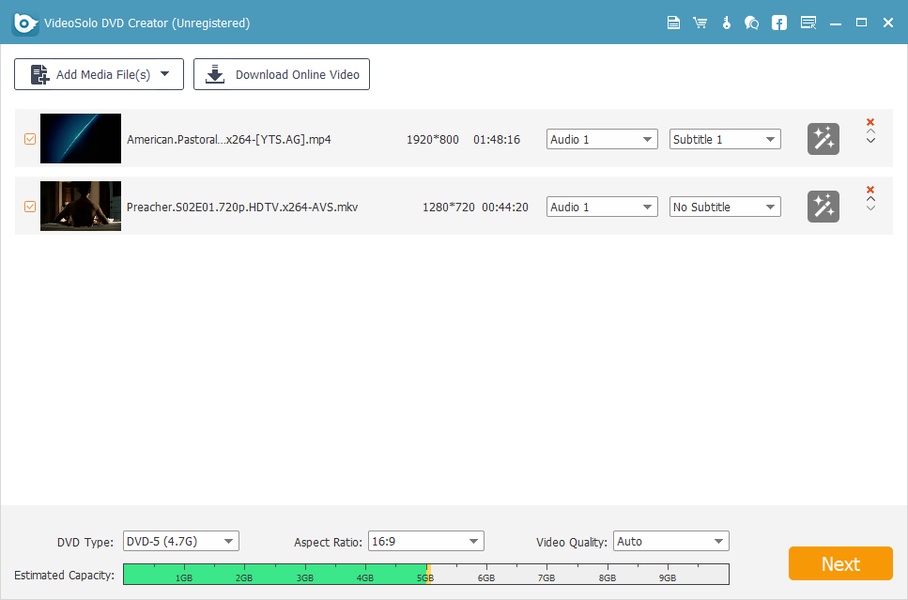Click the Download Online Video button
The height and width of the screenshot is (600, 908).
[282, 74]
